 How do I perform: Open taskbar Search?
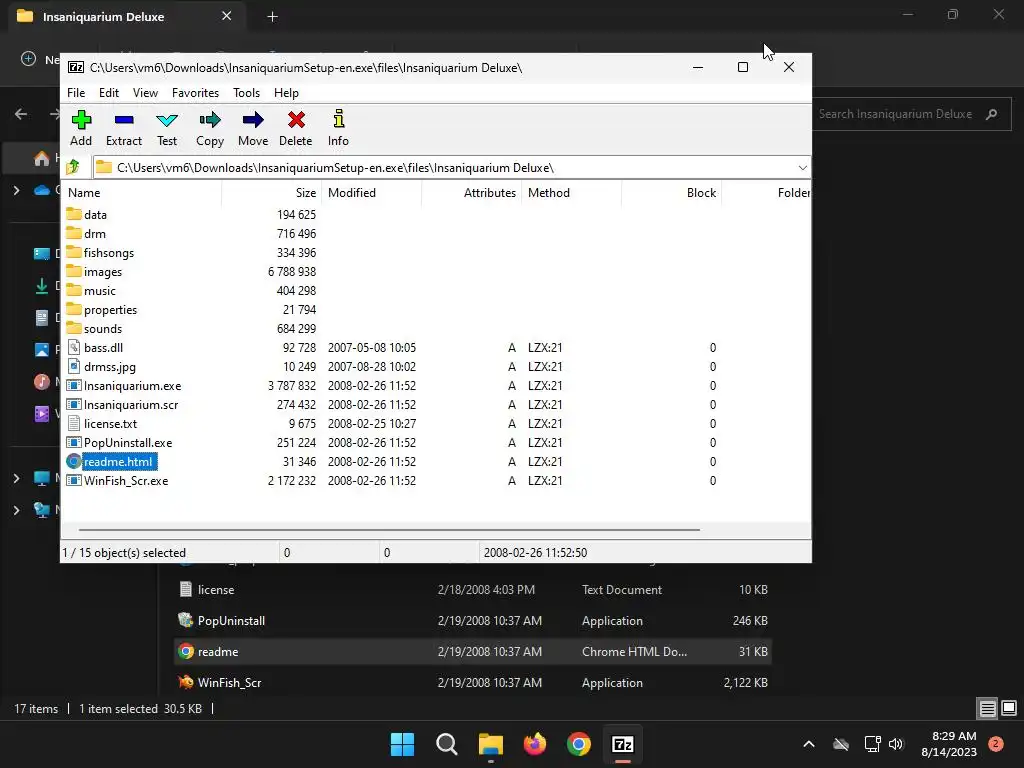point(447,744)
